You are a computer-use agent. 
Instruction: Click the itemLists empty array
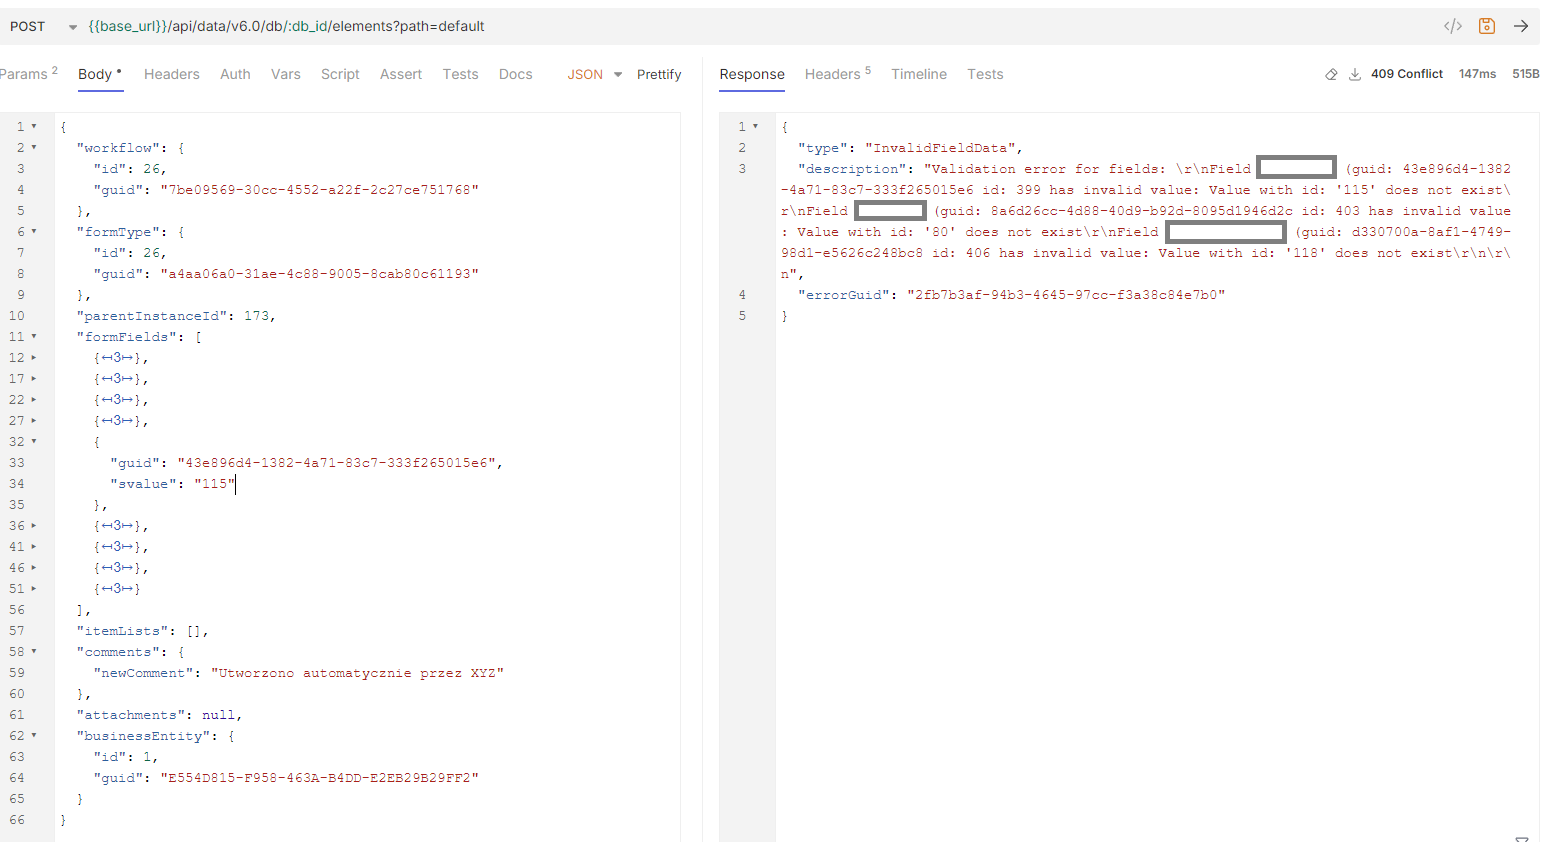(194, 630)
